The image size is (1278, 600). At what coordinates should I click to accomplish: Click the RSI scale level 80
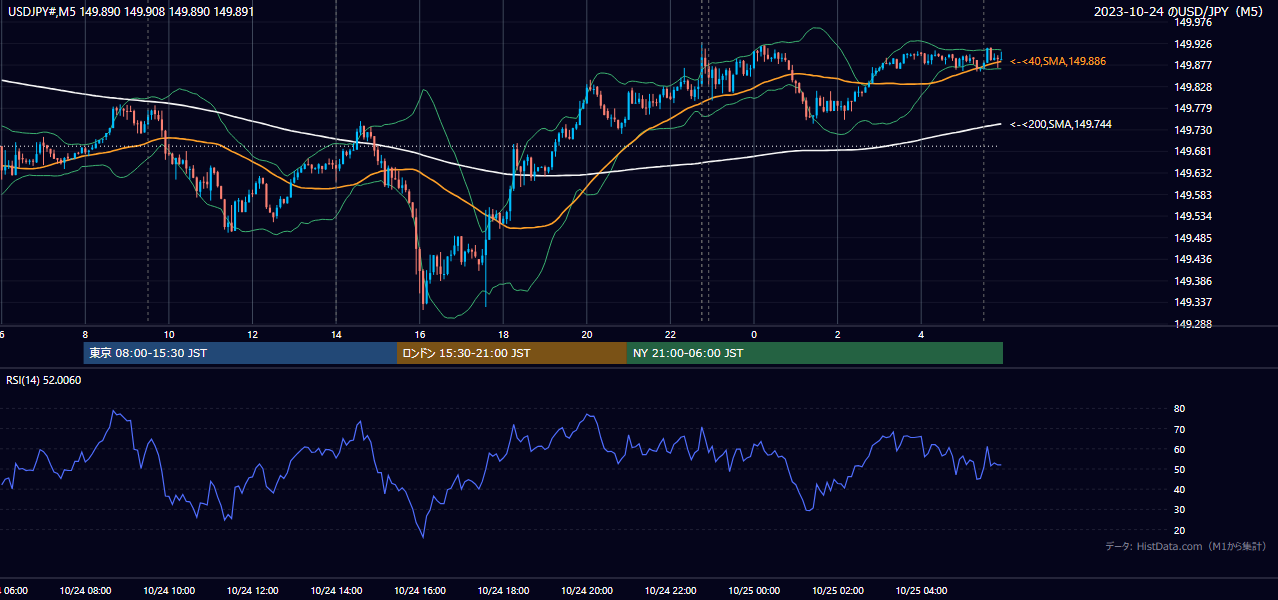coord(1179,409)
